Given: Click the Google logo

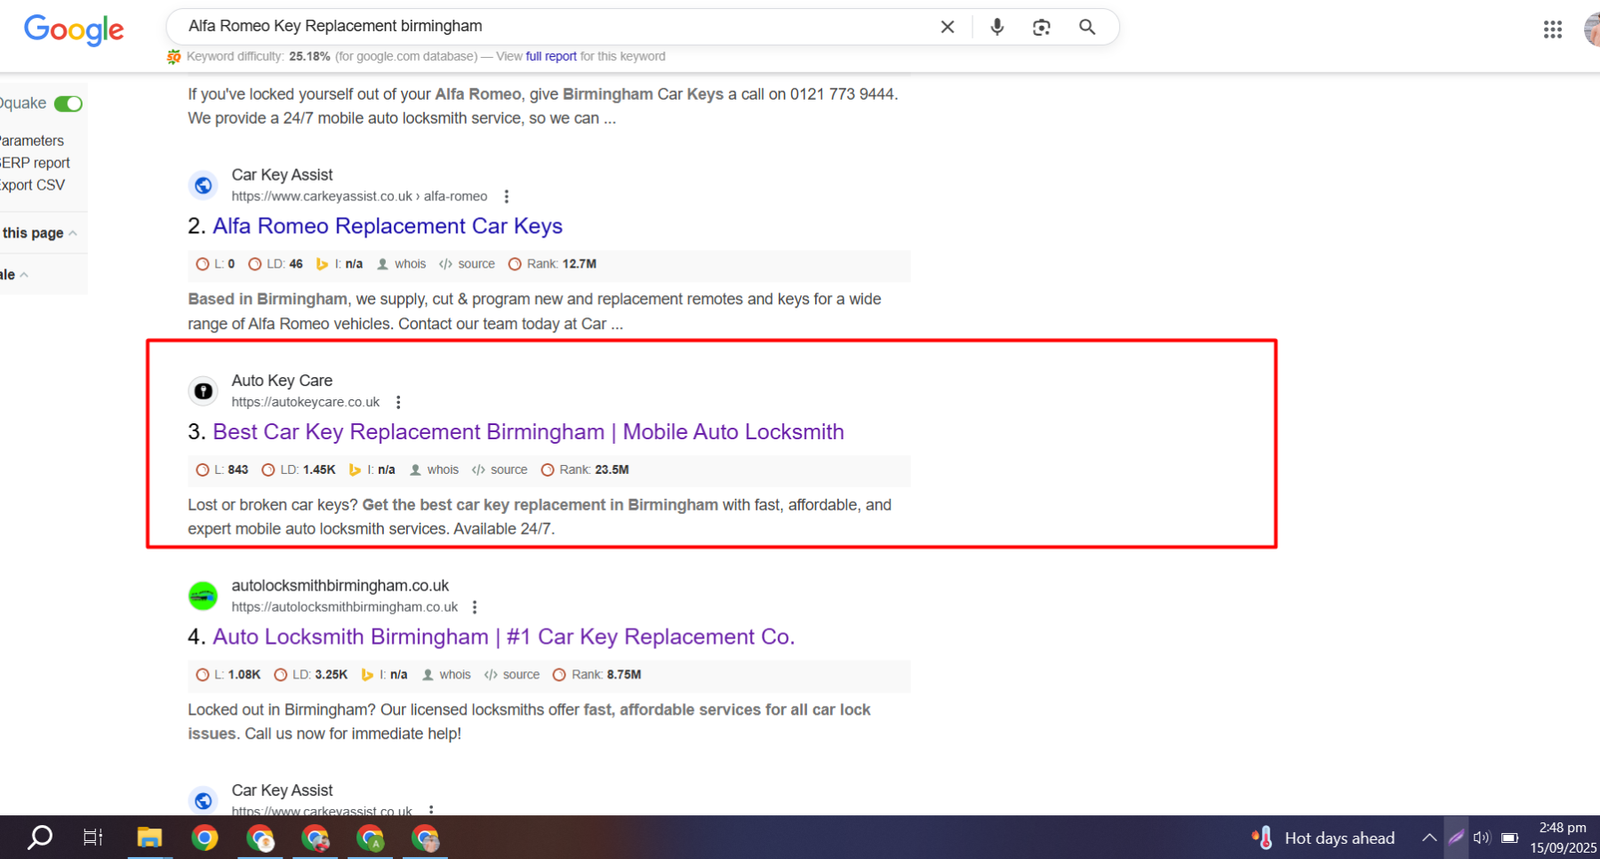Looking at the screenshot, I should pyautogui.click(x=74, y=29).
